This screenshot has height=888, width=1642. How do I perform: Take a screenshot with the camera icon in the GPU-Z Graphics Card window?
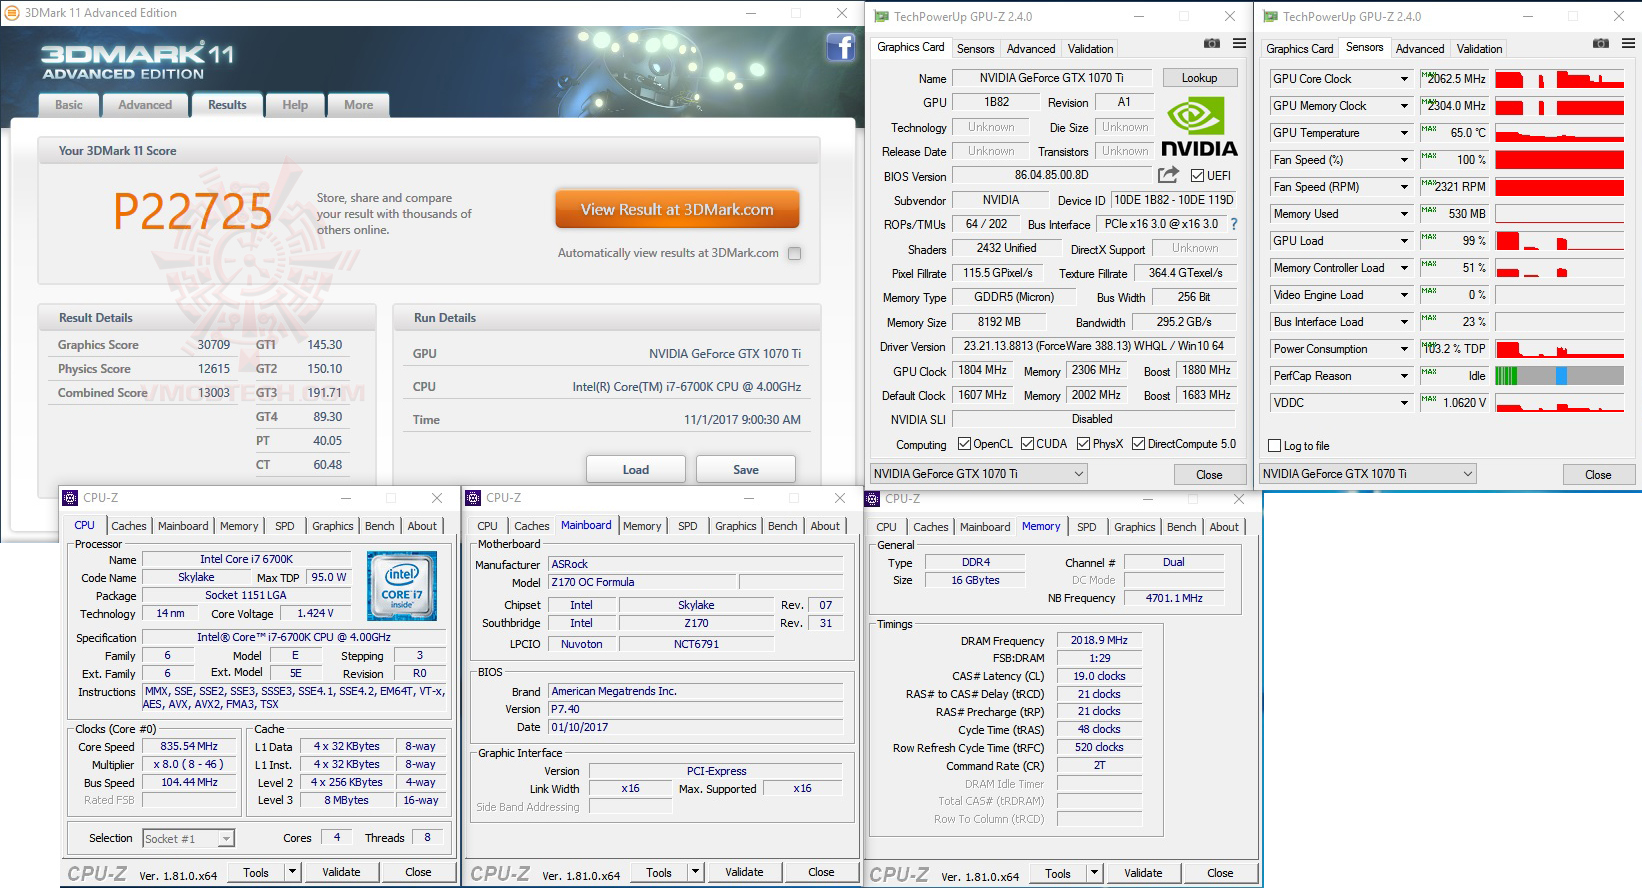coord(1211,44)
